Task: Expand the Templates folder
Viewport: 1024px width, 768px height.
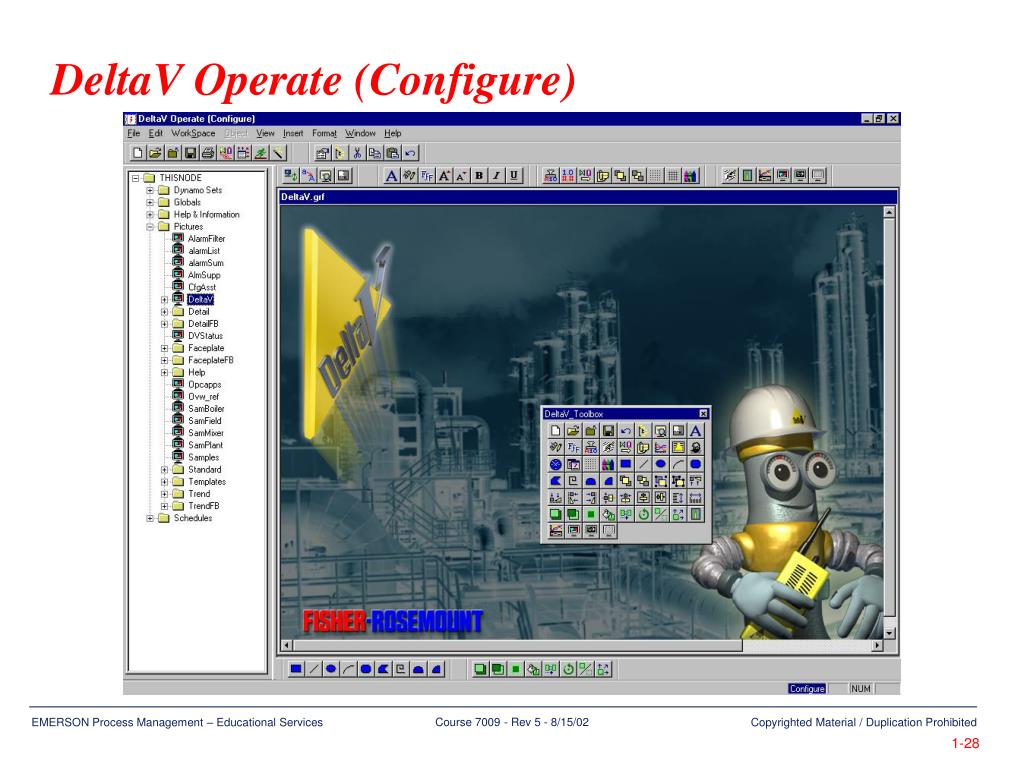Action: 165,482
